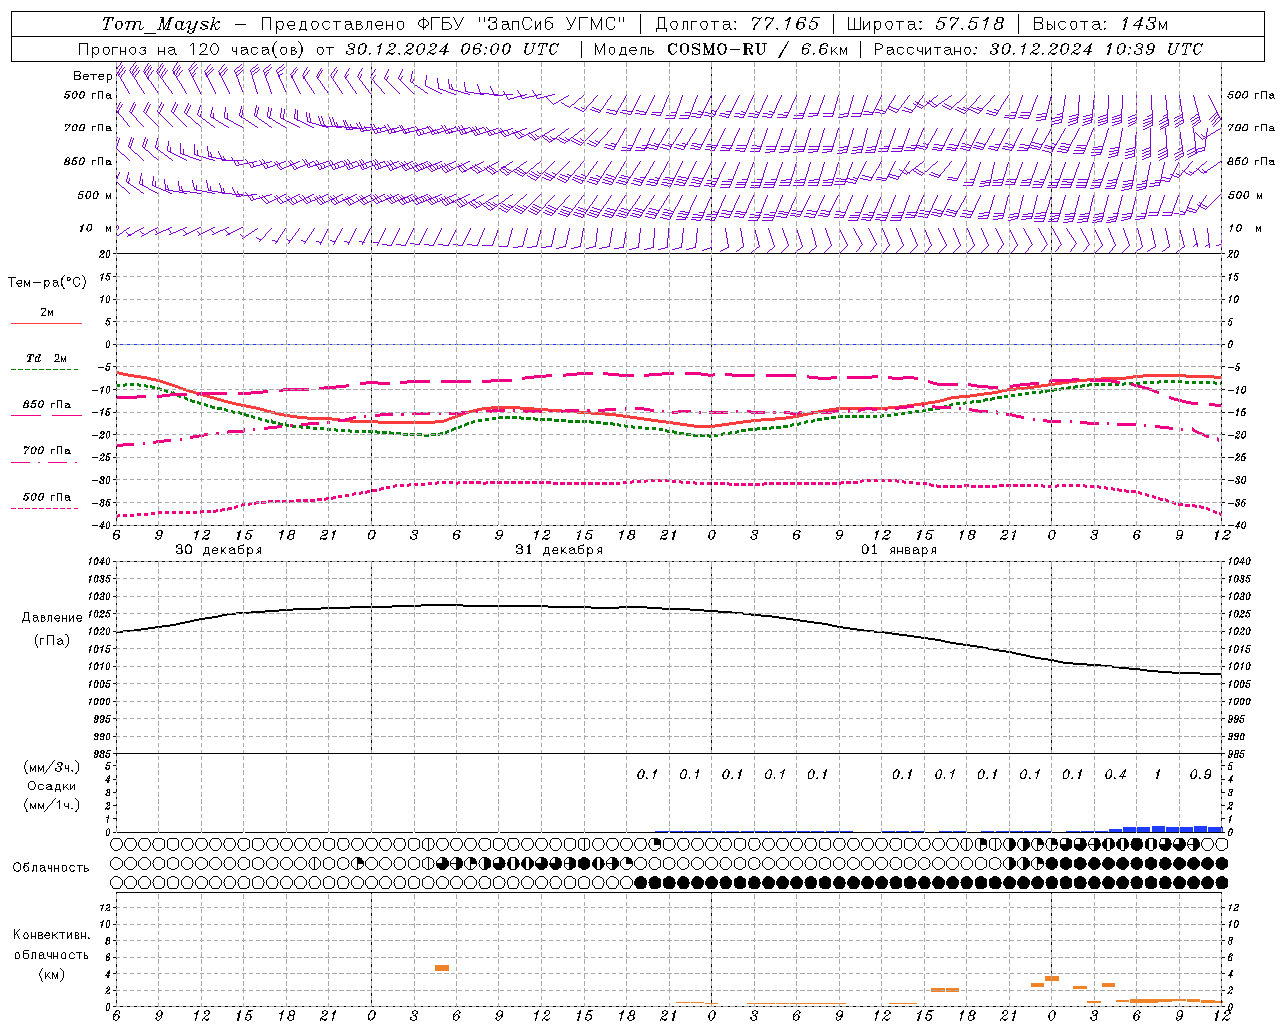Select the Прогноз на 120 часа(ов) text
The image size is (1280, 1024).
(192, 49)
